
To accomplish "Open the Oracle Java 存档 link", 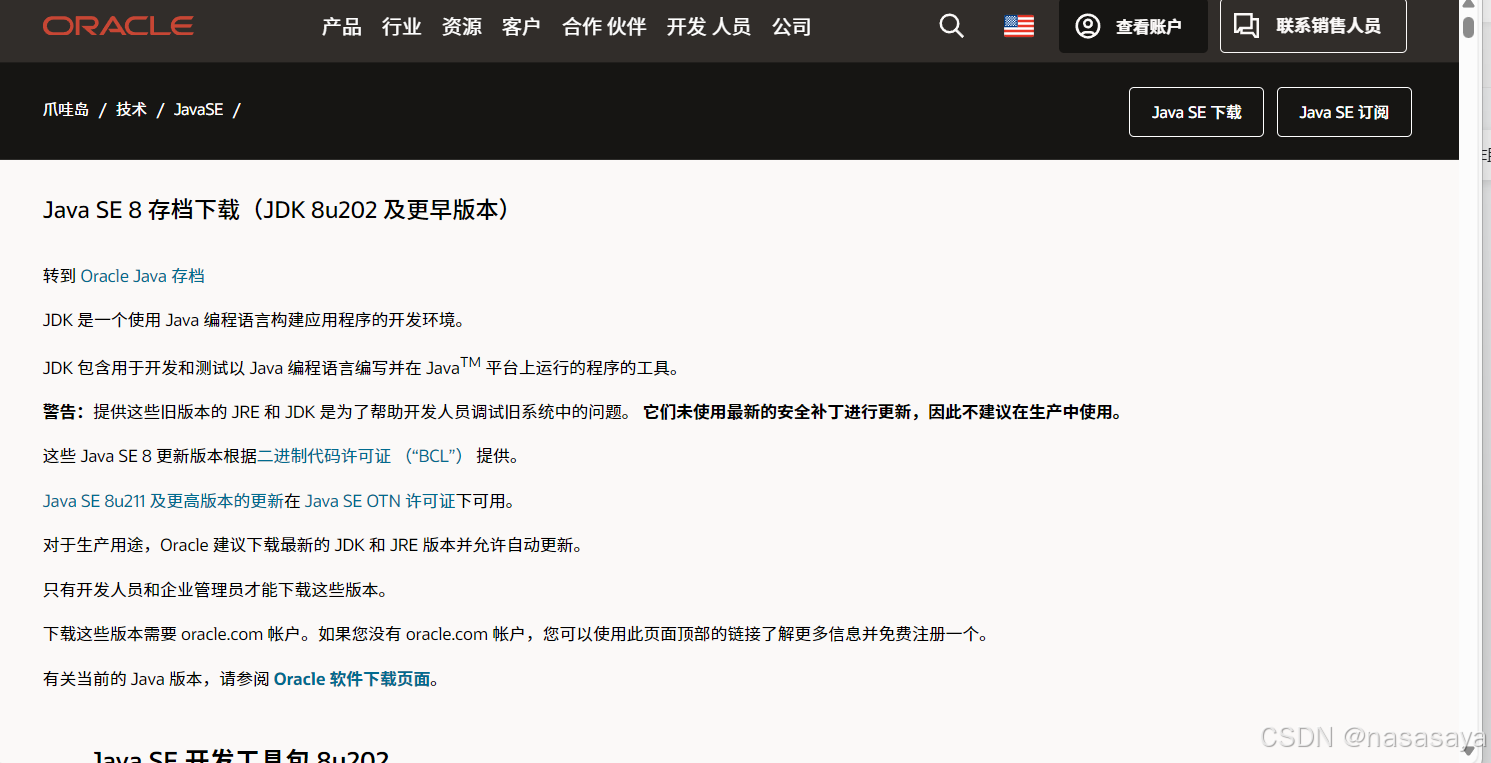I will [143, 276].
